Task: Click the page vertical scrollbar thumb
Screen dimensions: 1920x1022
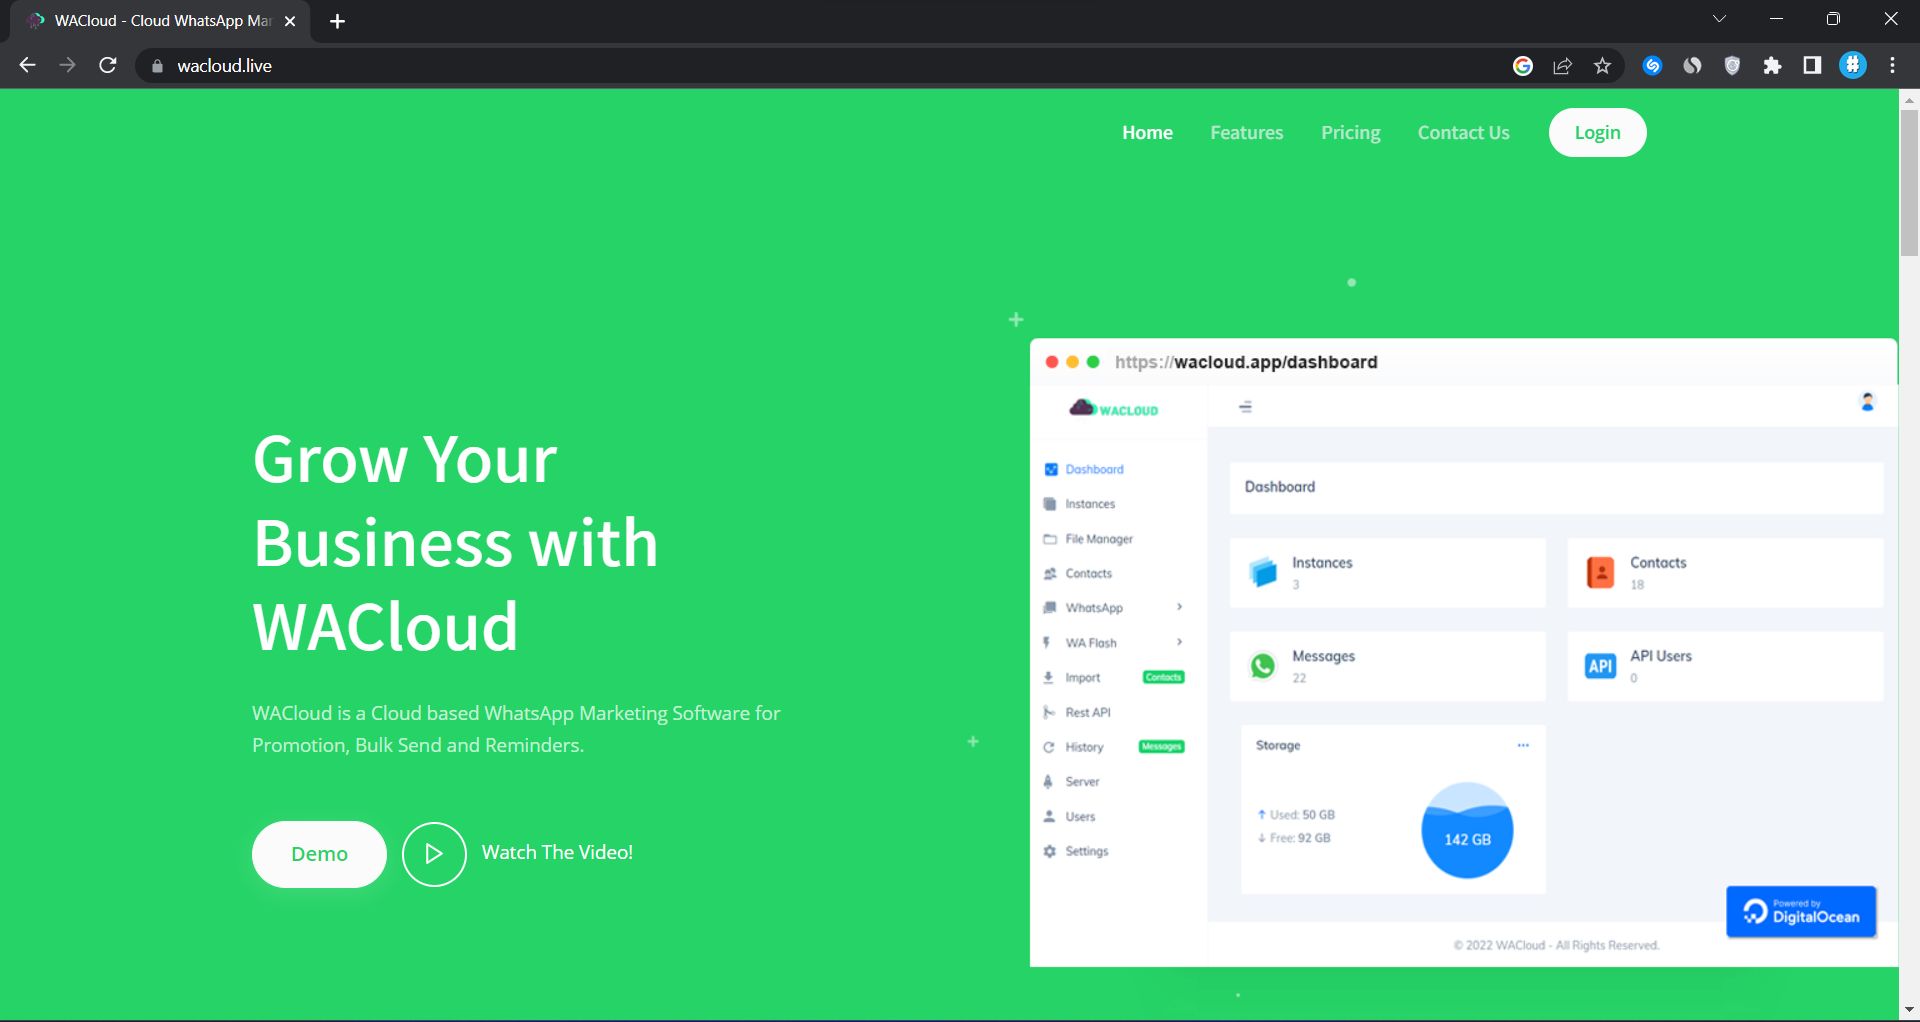Action: click(1909, 183)
